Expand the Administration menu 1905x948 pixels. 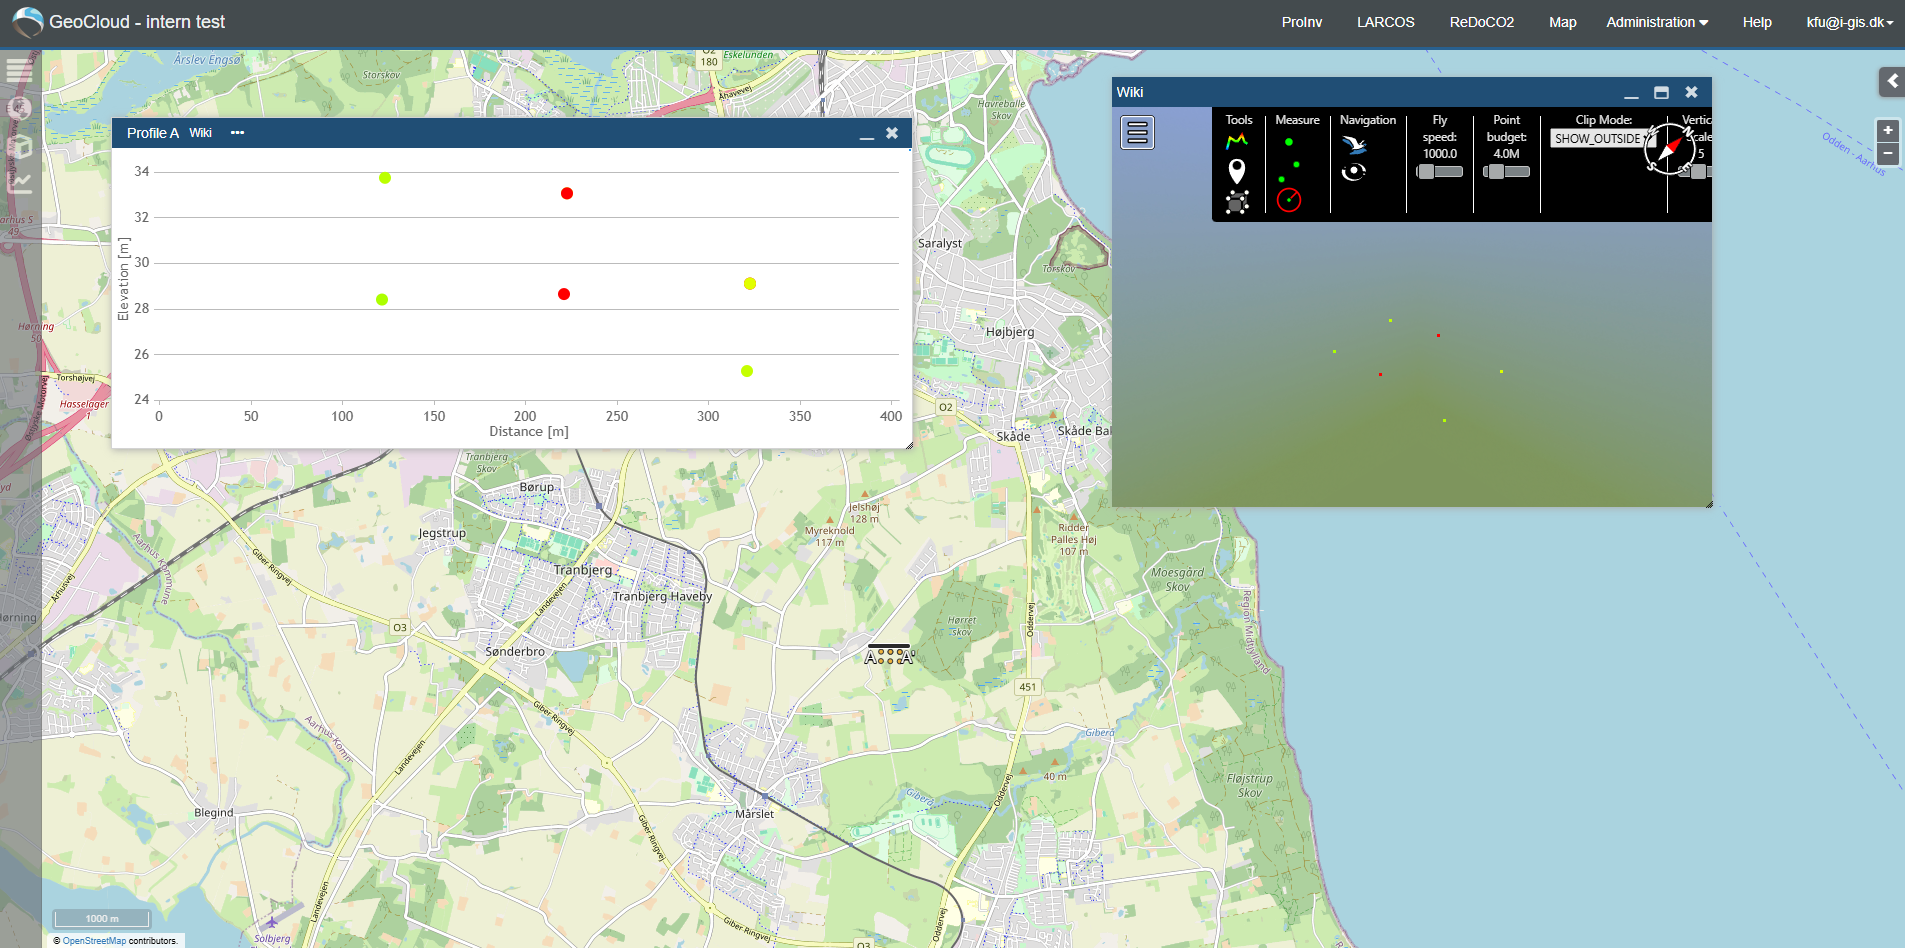(x=1657, y=22)
